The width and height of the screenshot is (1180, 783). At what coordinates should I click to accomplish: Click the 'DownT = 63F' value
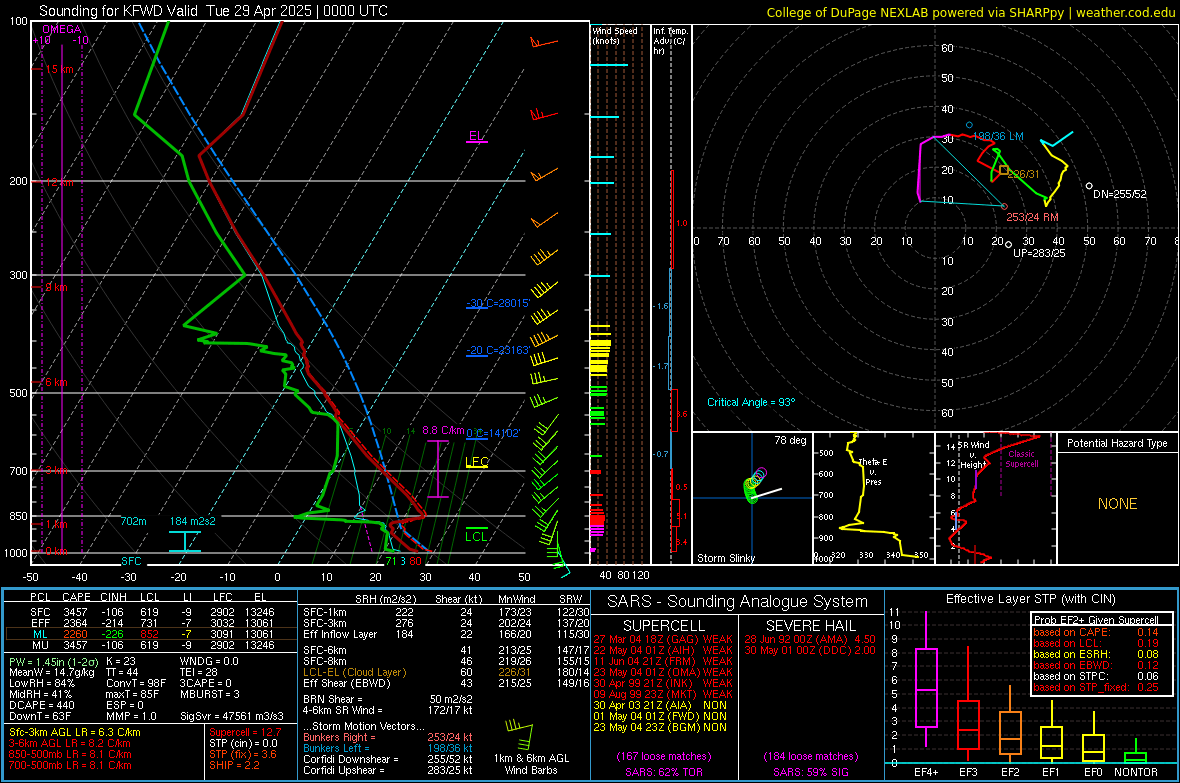point(40,716)
